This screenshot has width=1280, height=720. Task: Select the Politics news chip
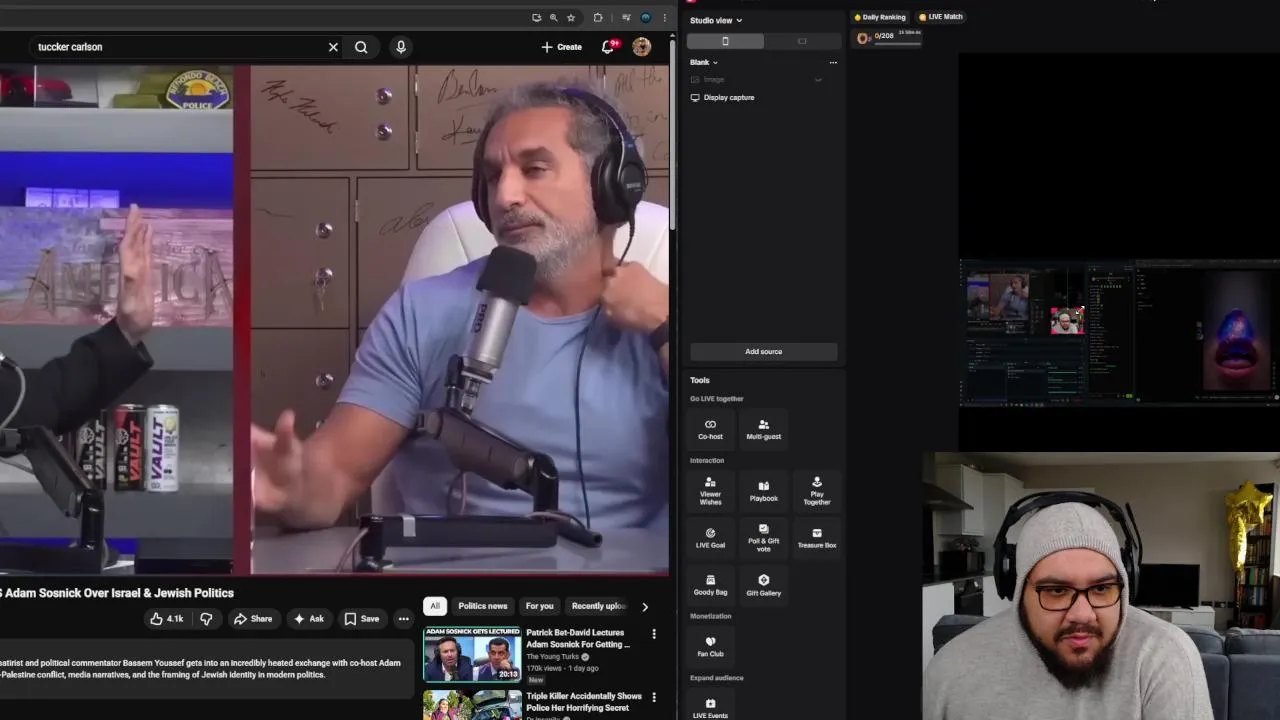click(x=483, y=606)
